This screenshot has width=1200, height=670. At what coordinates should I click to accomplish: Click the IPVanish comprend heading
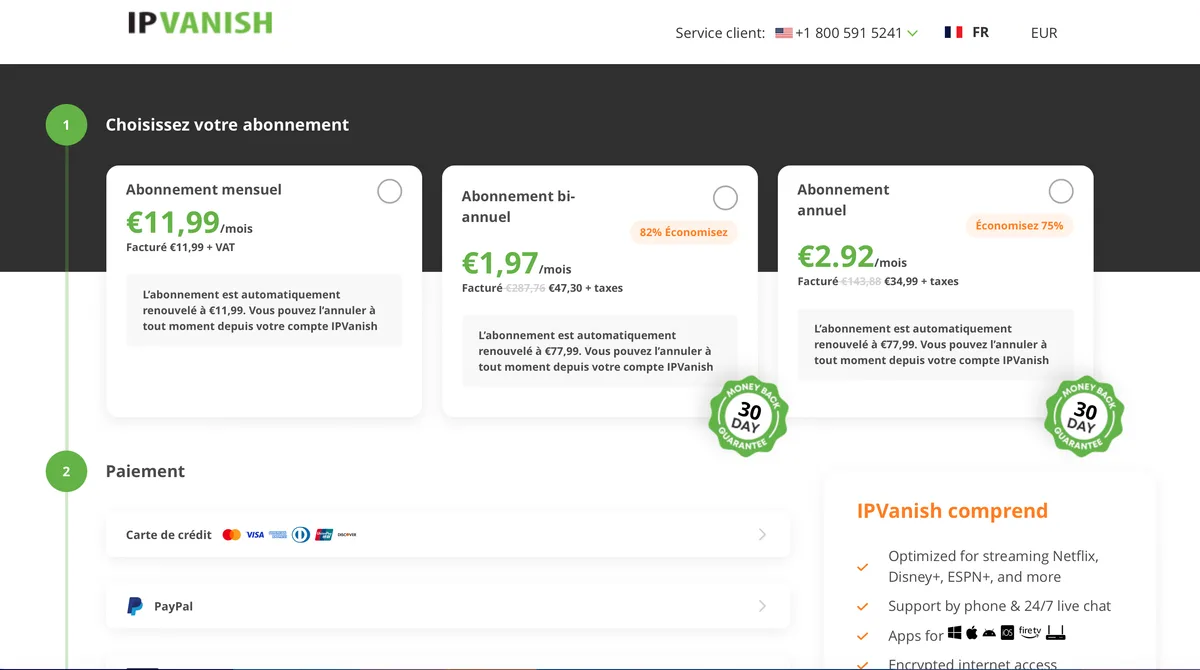point(952,511)
